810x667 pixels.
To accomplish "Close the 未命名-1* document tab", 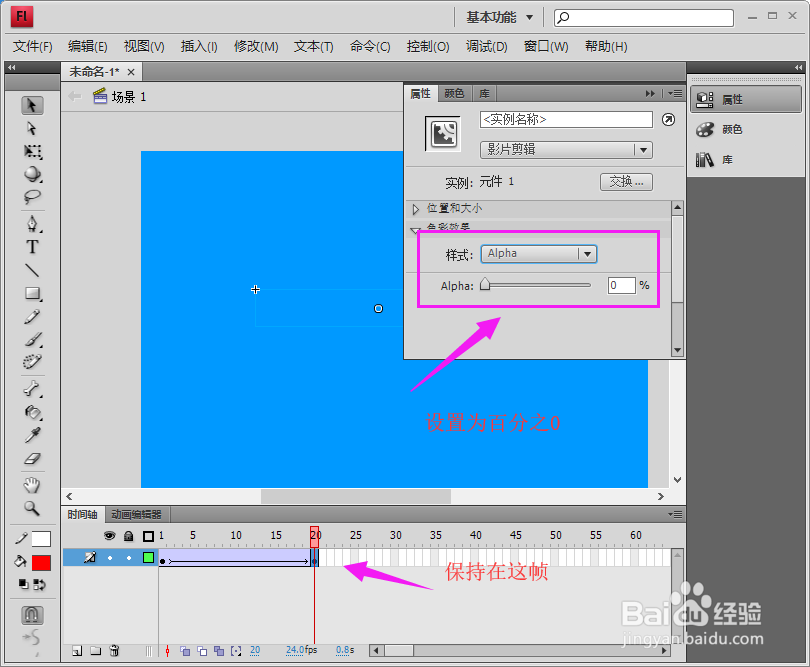I will [x=131, y=72].
